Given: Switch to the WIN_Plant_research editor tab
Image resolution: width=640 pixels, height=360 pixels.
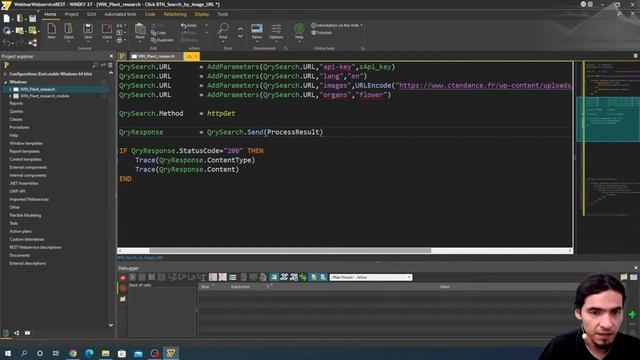Looking at the screenshot, I should (156, 56).
